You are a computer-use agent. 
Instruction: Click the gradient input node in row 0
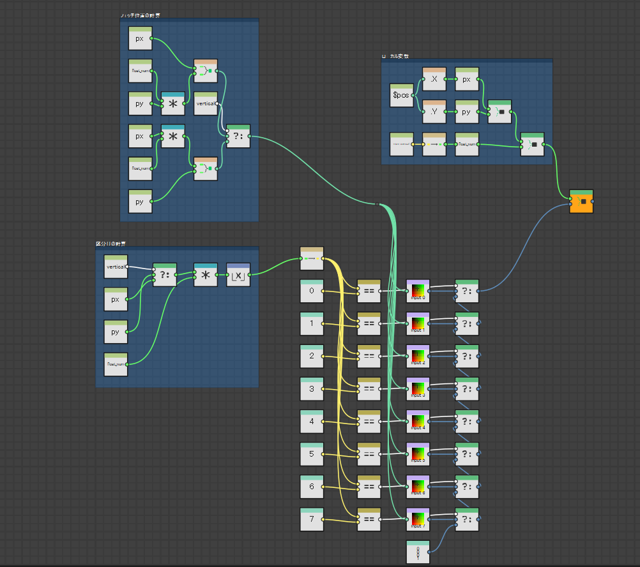point(417,292)
